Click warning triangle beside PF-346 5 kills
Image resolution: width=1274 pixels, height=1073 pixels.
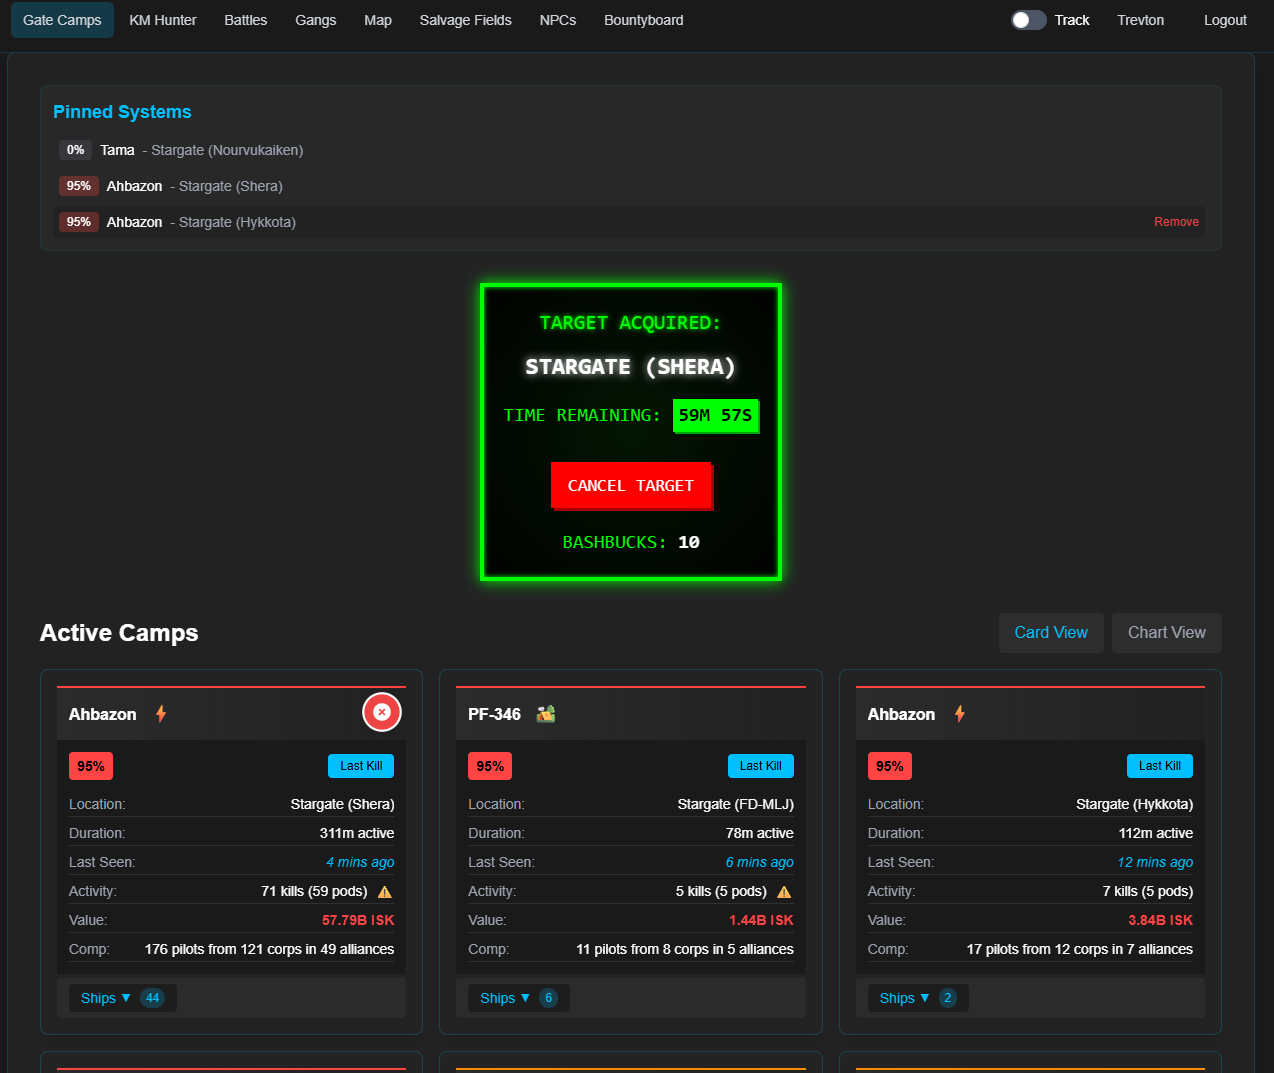(784, 892)
